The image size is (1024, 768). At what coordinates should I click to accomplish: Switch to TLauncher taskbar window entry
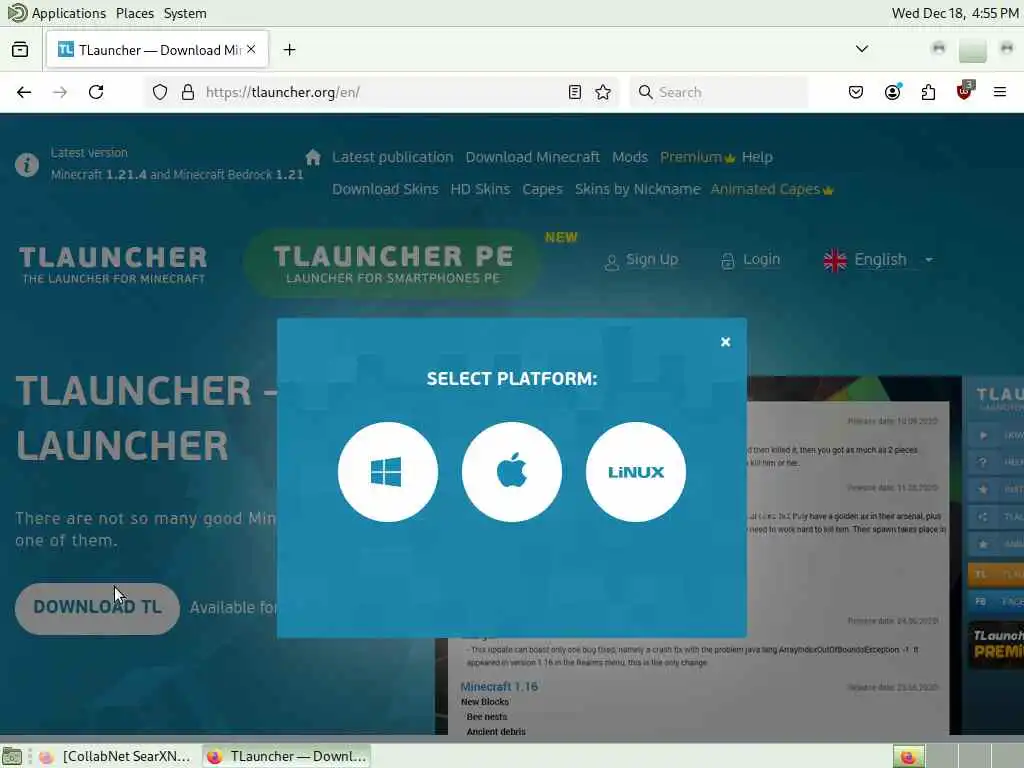287,756
